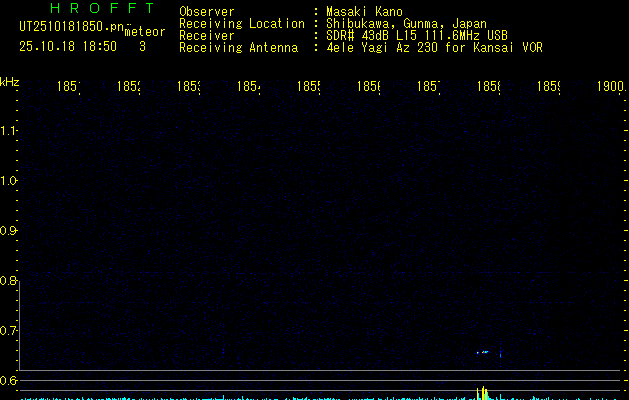Click the 1.1 frequency tick label
Image resolution: width=629 pixels, height=400 pixels.
pos(8,130)
